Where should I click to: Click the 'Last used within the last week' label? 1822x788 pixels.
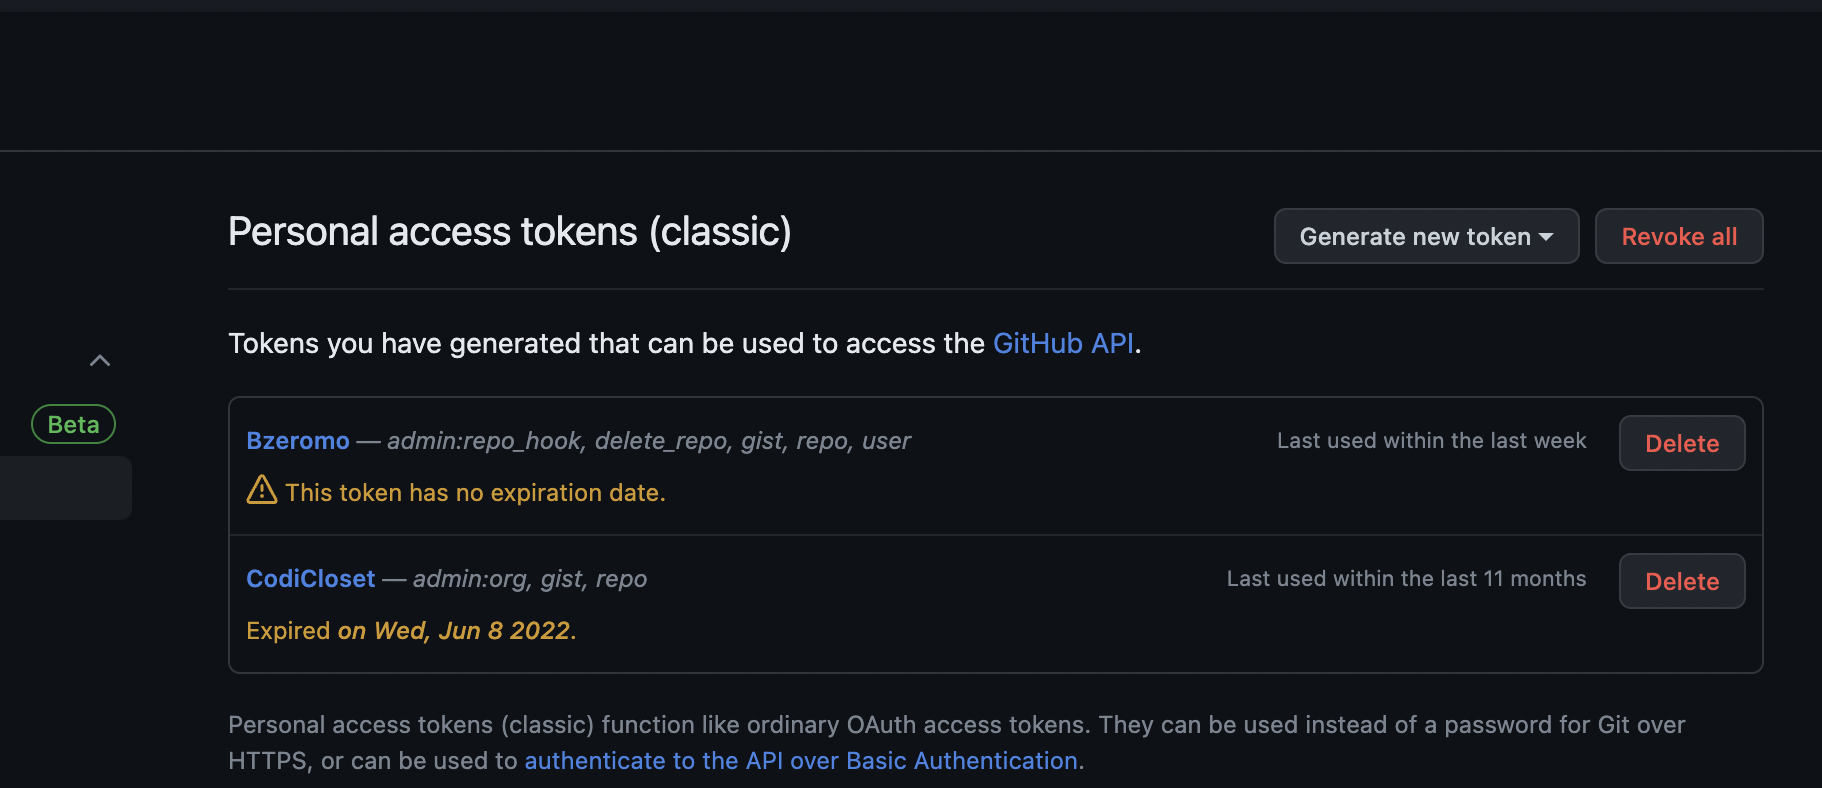pos(1431,441)
